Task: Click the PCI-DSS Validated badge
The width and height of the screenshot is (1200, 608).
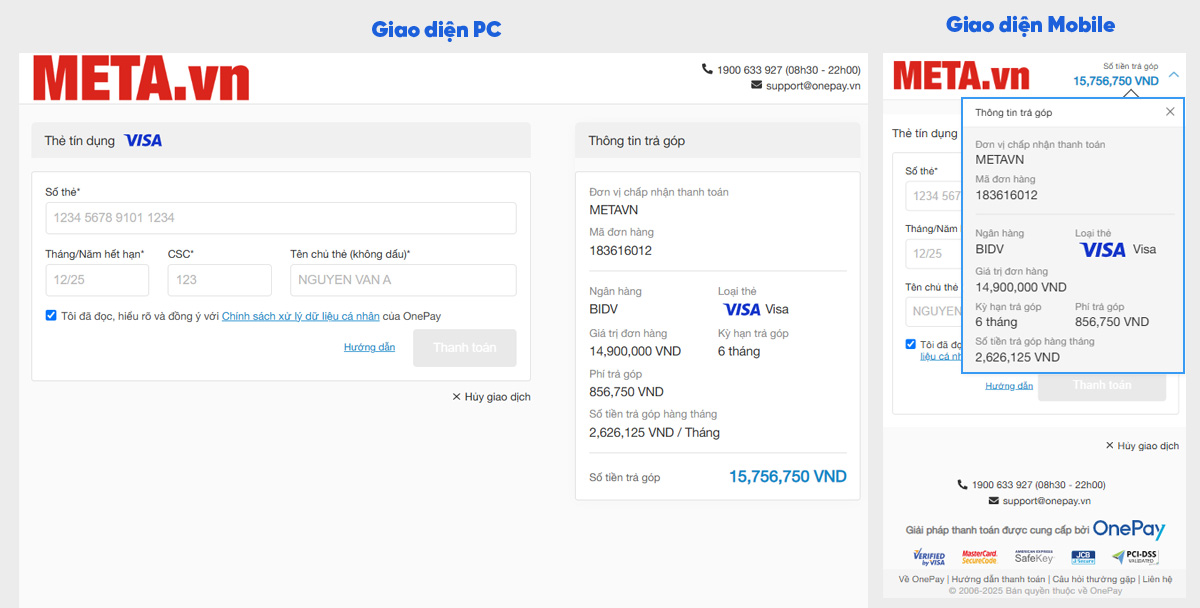Action: (1135, 557)
